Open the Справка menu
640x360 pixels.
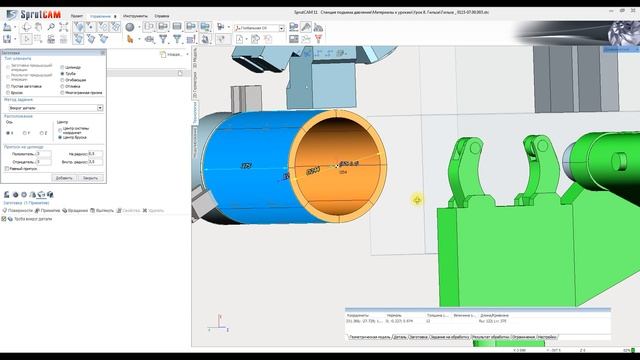click(x=162, y=16)
